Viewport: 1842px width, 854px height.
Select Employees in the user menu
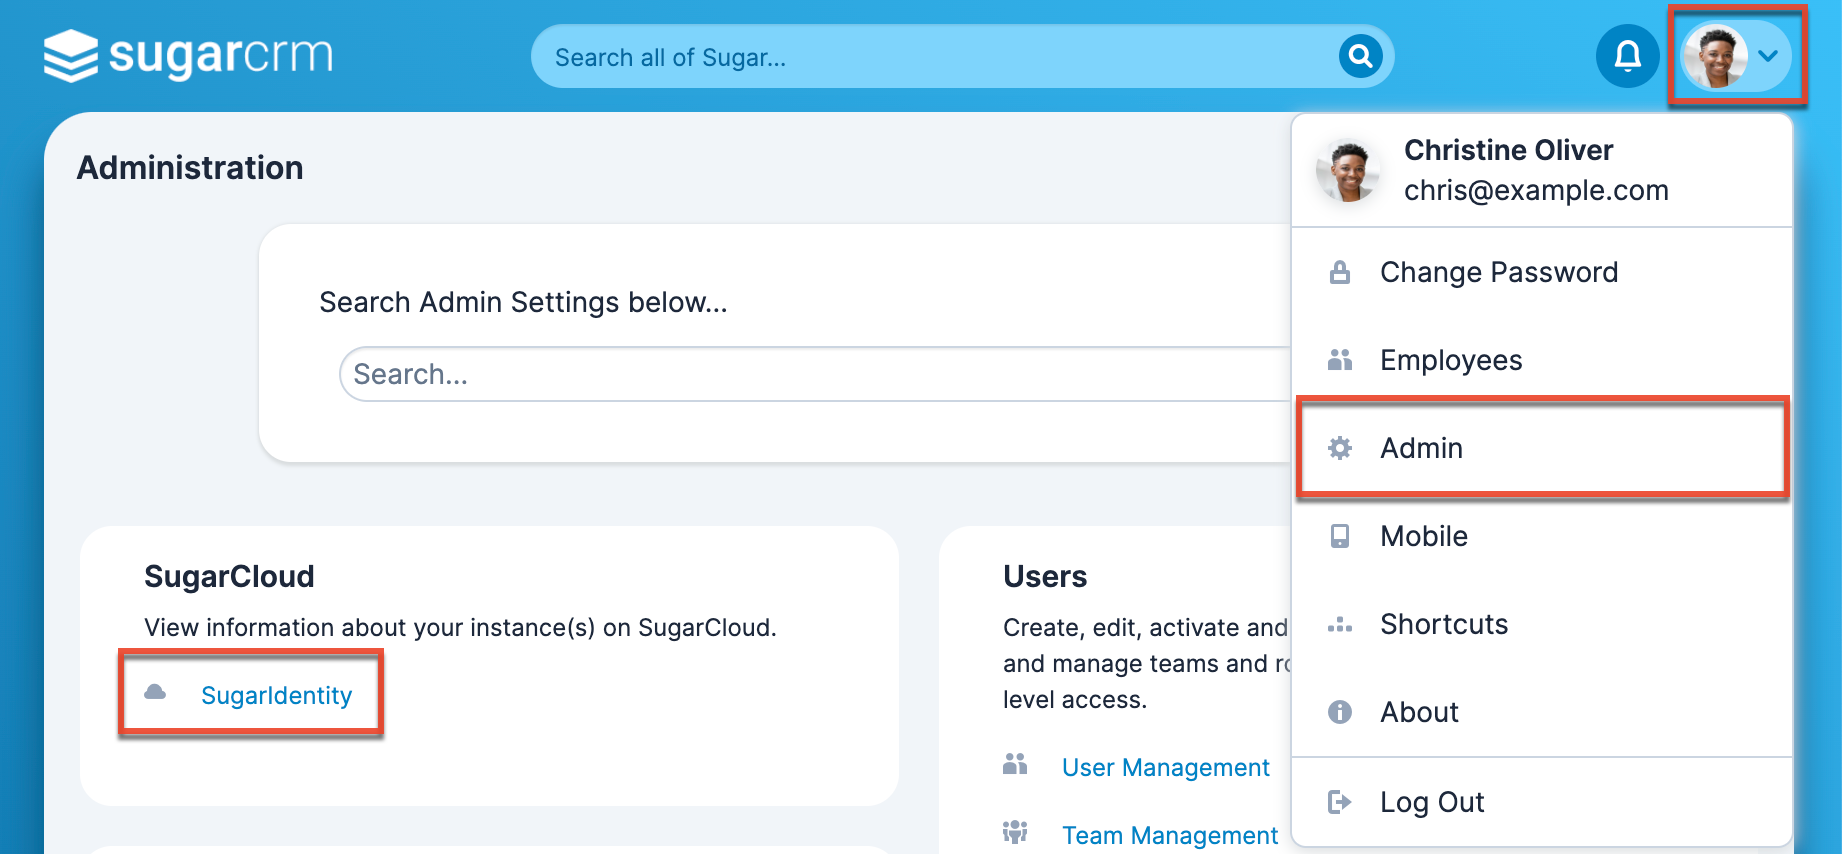pos(1542,360)
